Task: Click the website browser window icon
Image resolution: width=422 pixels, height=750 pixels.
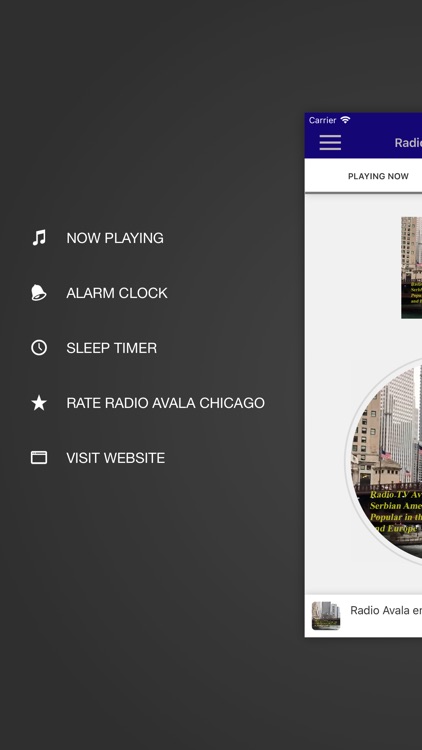Action: (x=39, y=458)
